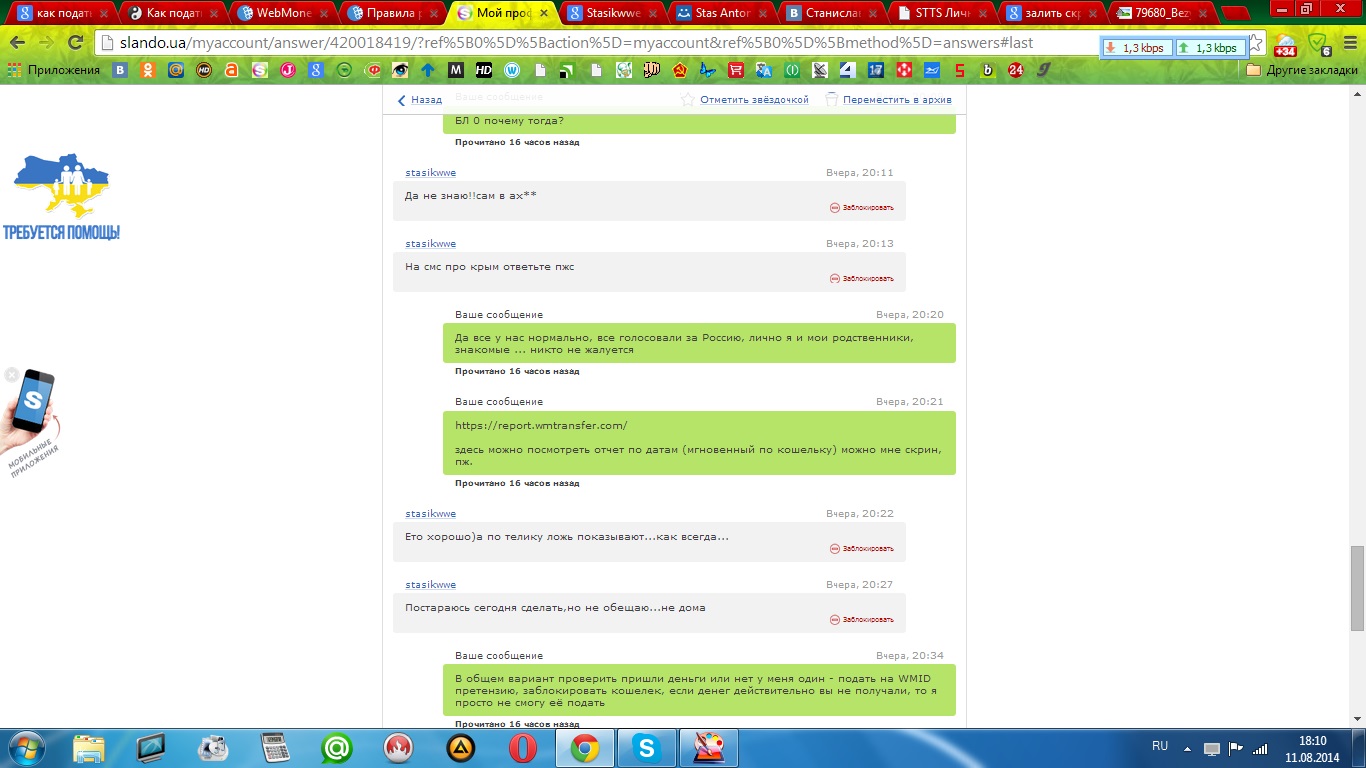Click the report.wmtransfer.com URL text
The height and width of the screenshot is (768, 1366).
(x=541, y=426)
